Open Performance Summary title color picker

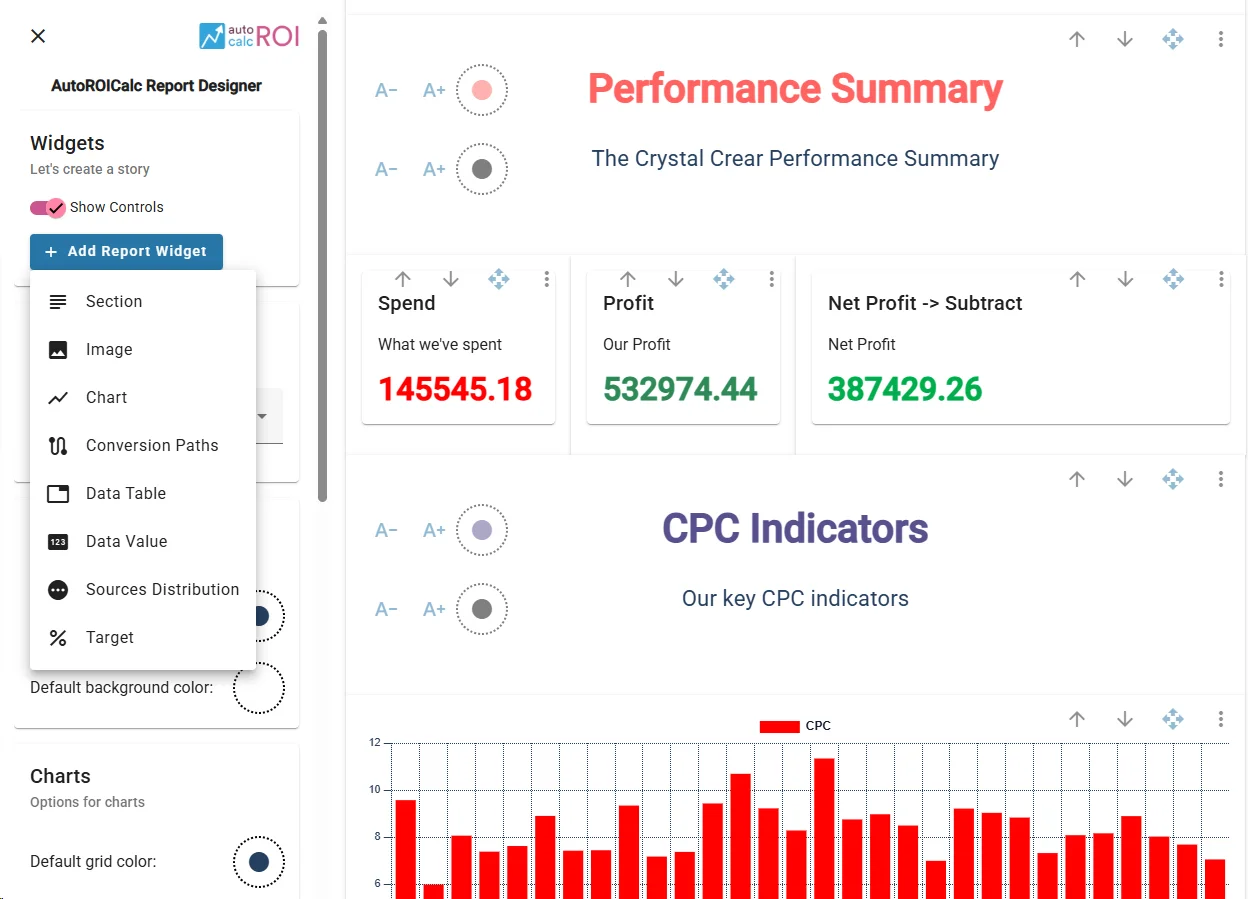(x=482, y=90)
